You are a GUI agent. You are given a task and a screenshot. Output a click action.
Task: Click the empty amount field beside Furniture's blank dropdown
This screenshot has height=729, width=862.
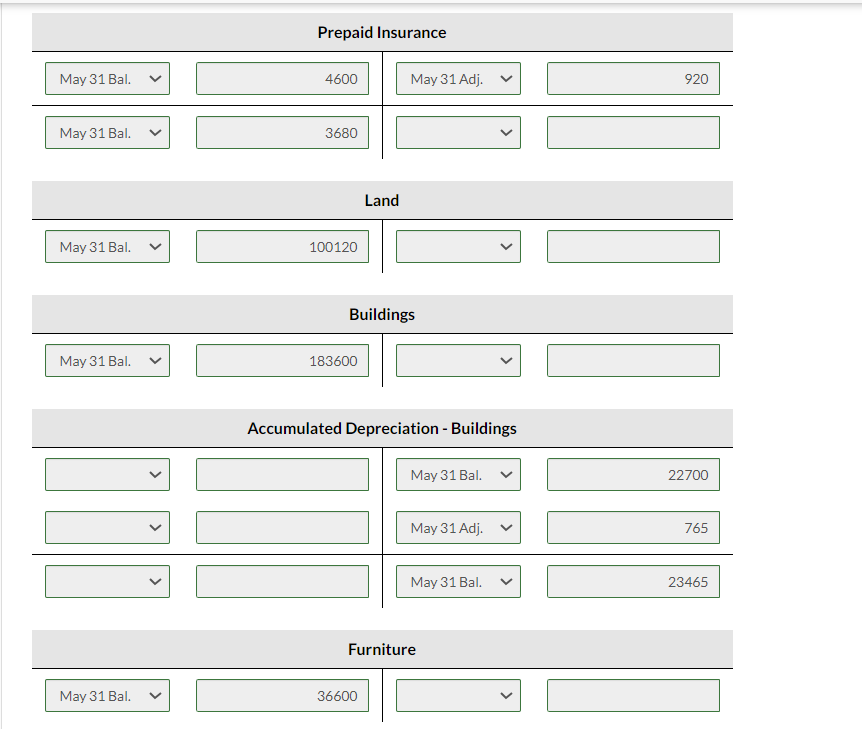point(633,695)
